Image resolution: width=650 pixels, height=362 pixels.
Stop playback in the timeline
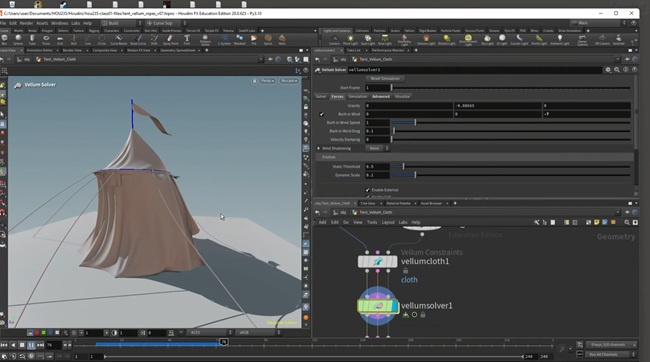point(22,345)
